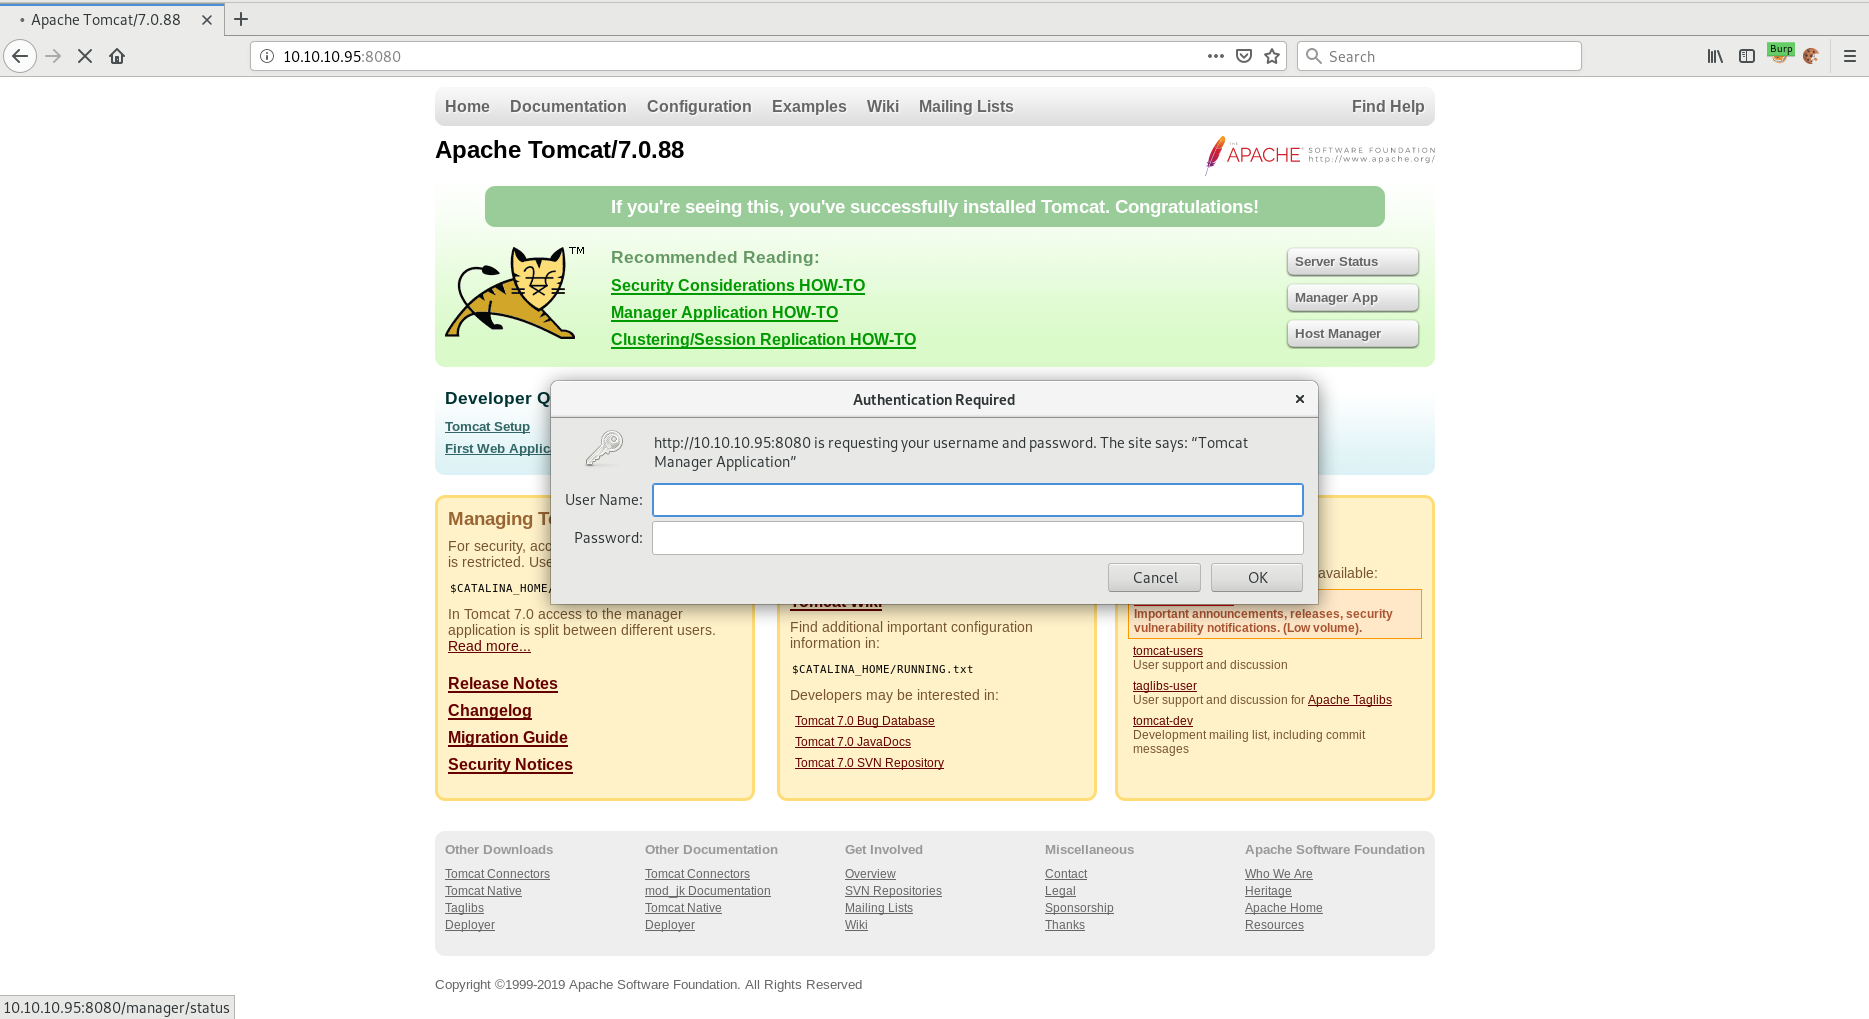Open the new tab plus button

[x=241, y=19]
